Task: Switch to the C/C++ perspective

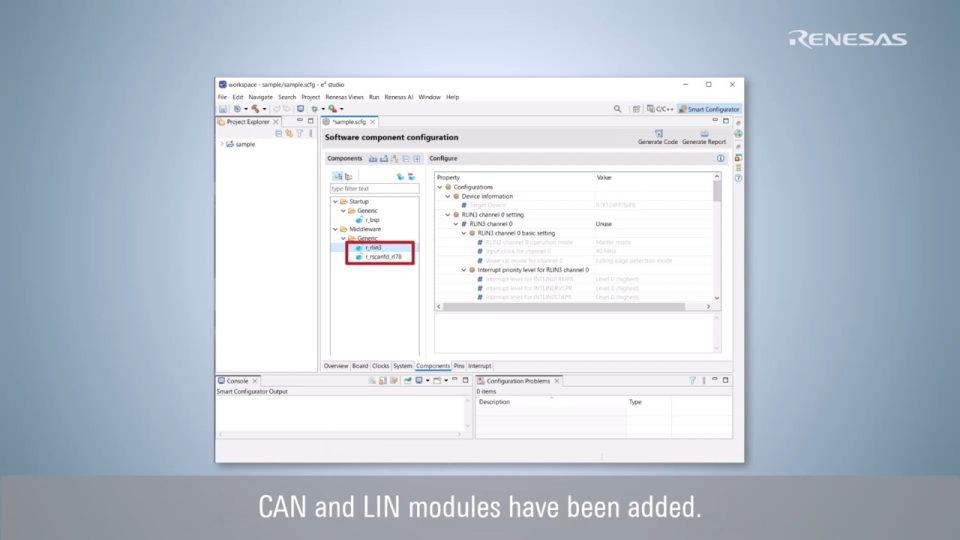Action: pyautogui.click(x=660, y=109)
